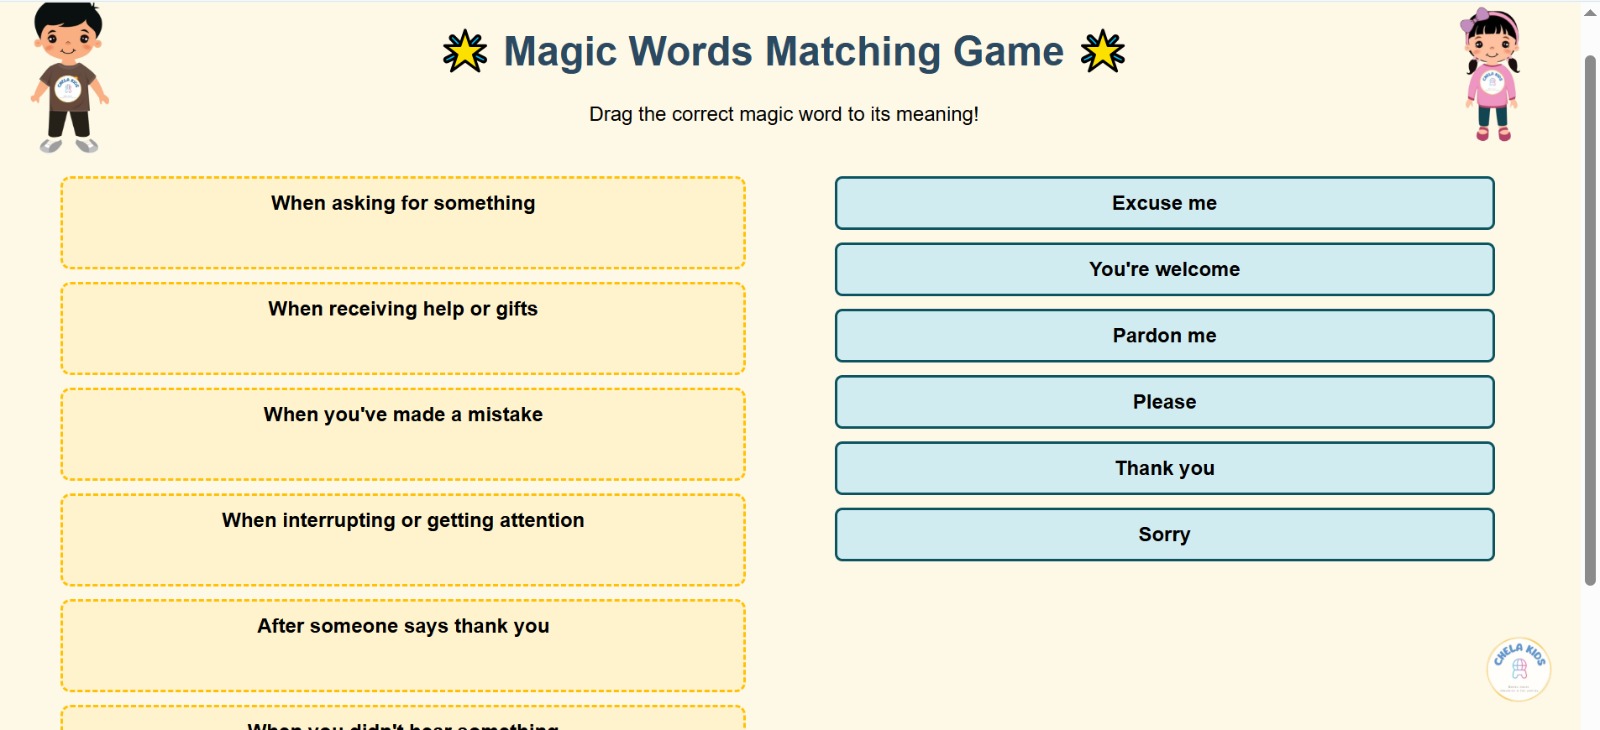
Task: Click 'When interrupting or getting attention' box
Action: (x=403, y=540)
